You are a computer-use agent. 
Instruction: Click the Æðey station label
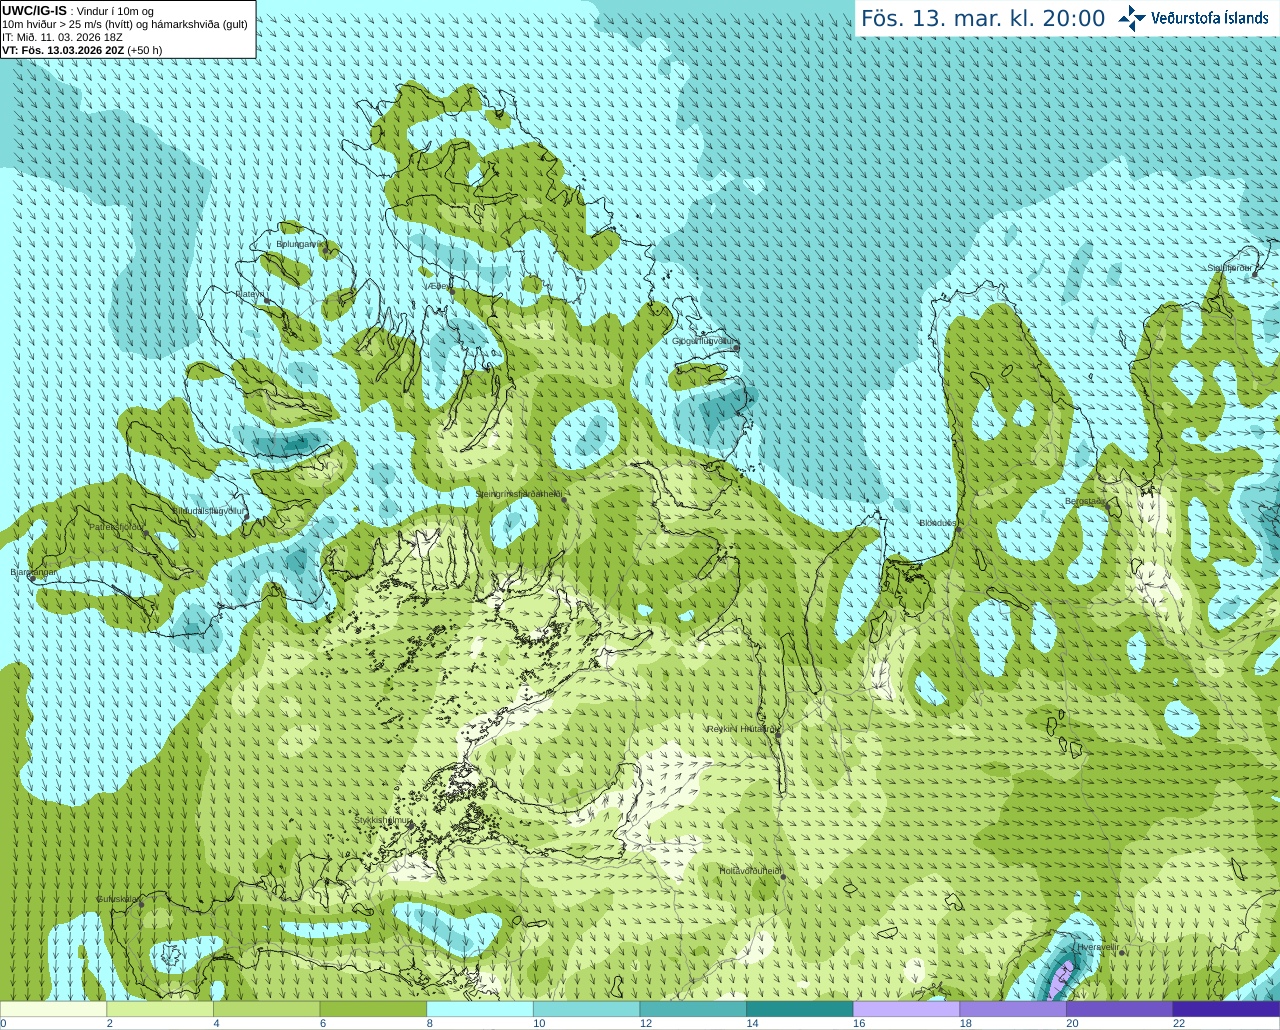[440, 286]
